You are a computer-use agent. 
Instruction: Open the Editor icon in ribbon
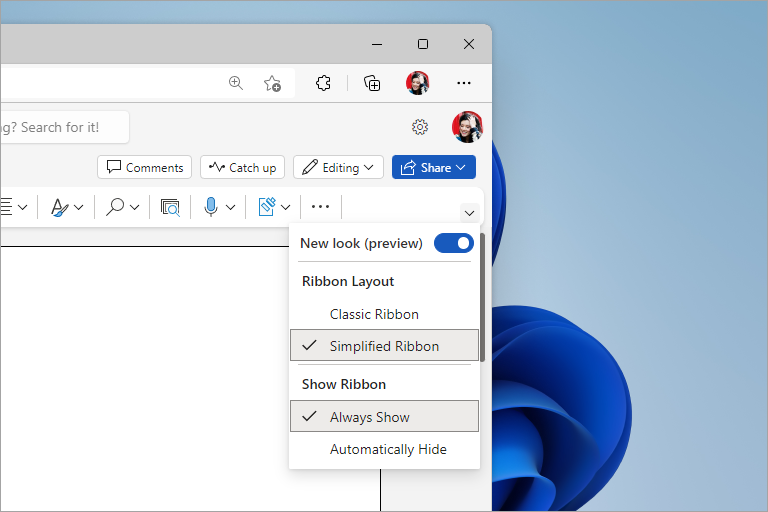pos(267,206)
